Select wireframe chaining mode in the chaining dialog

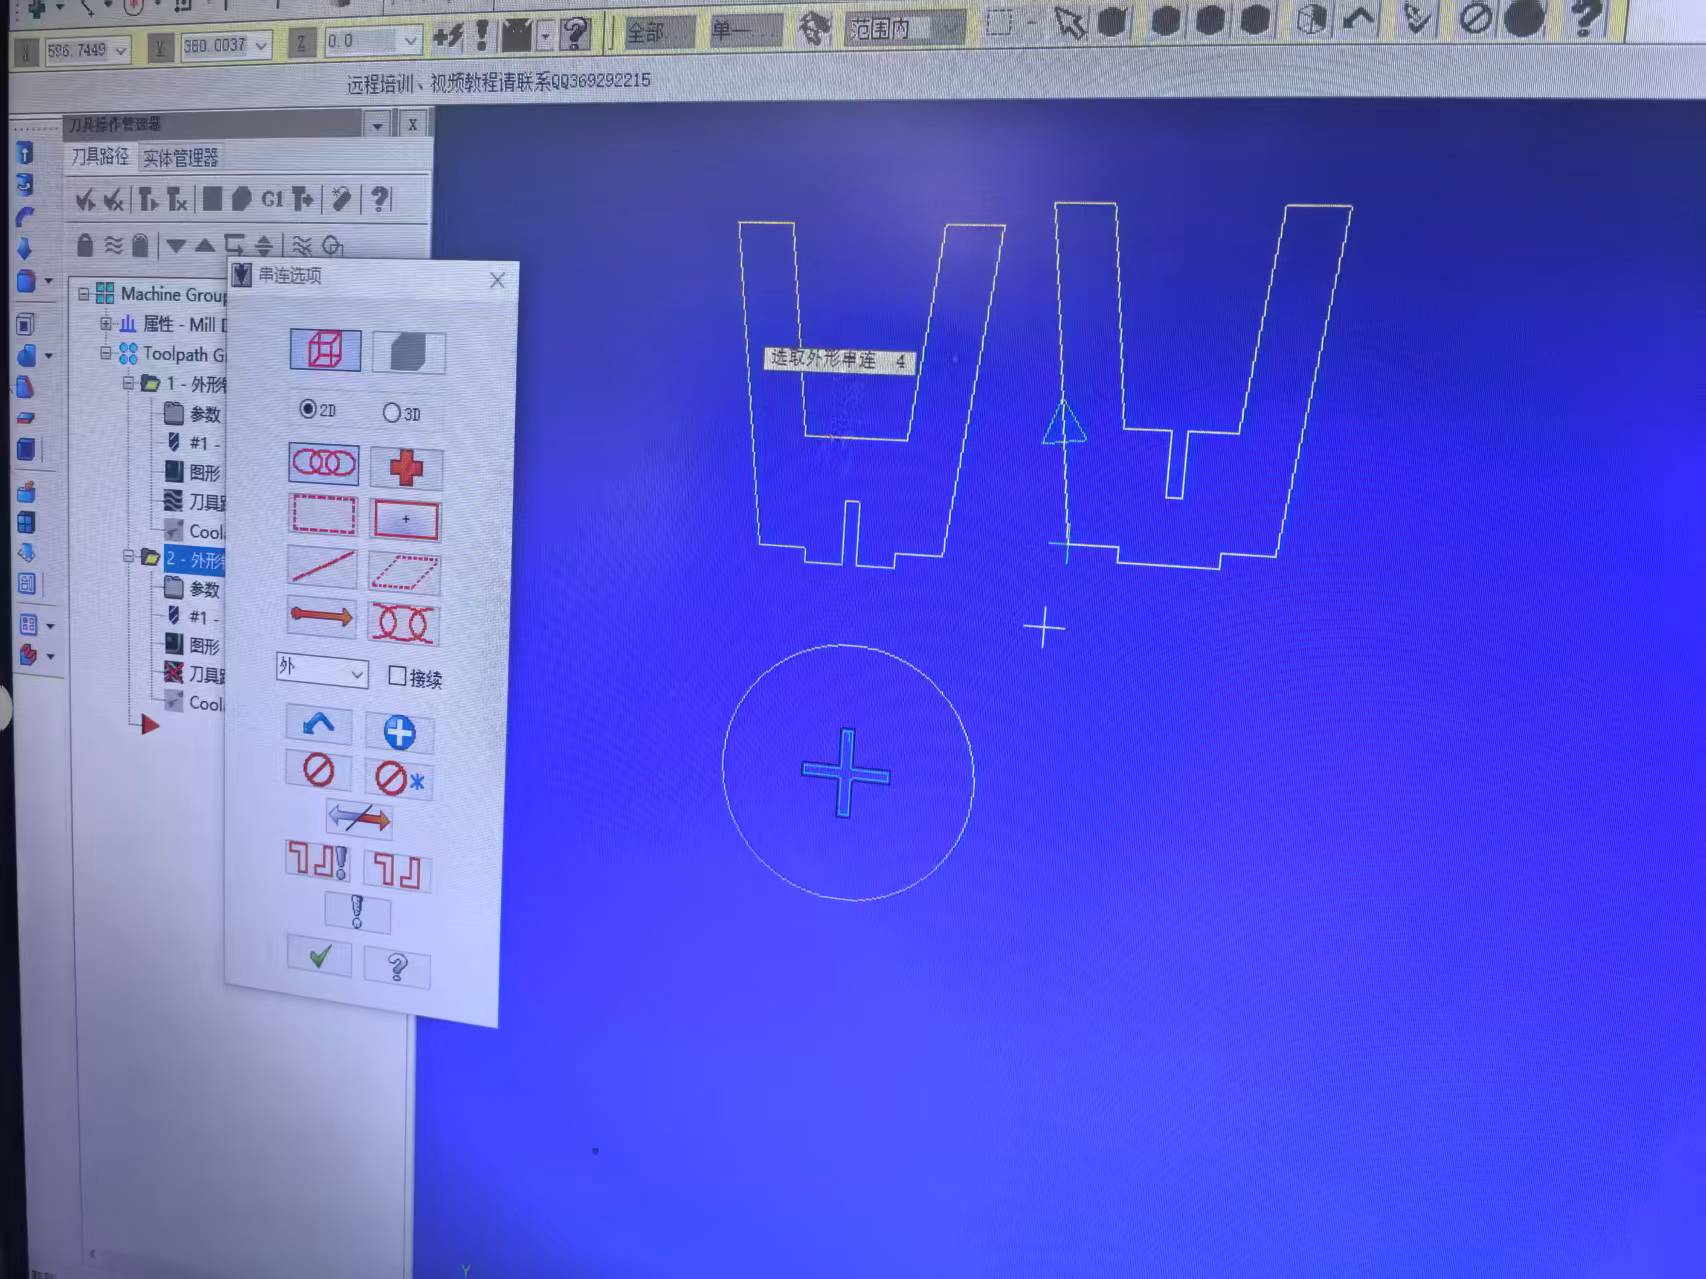326,351
